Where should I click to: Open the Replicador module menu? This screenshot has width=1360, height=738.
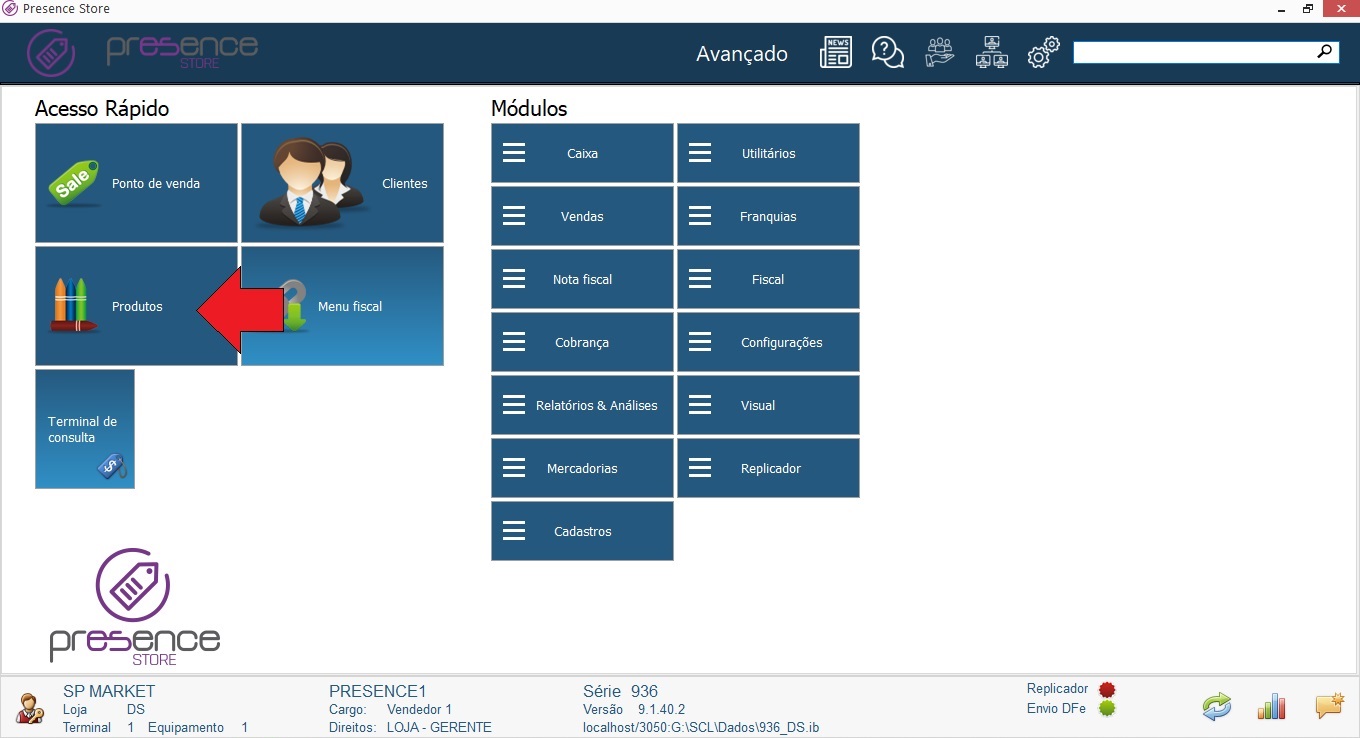768,468
